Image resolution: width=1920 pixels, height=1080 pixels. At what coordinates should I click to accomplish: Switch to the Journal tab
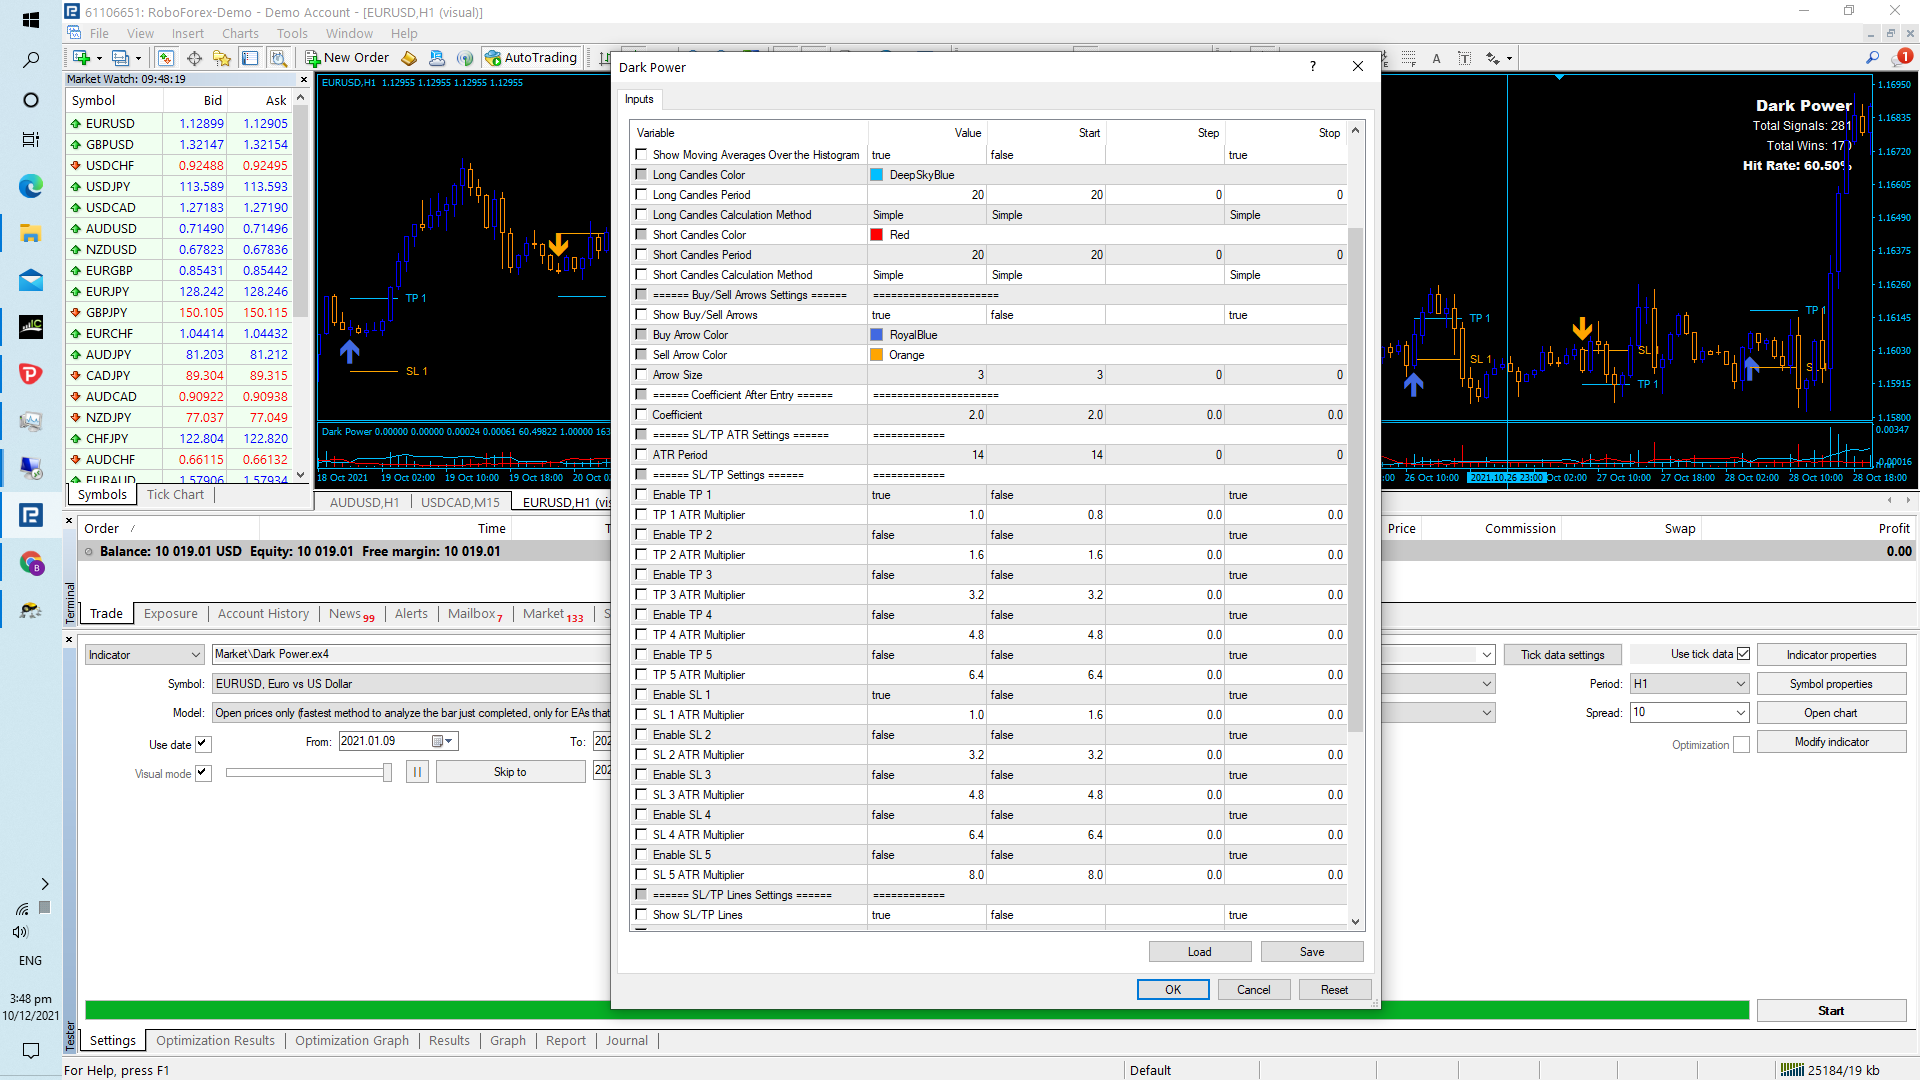[626, 1041]
